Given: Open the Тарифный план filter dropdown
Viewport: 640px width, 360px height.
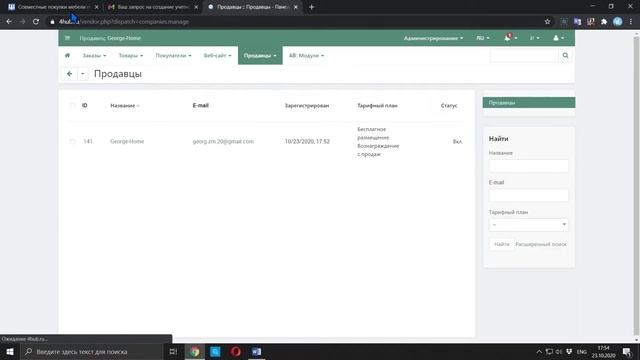Looking at the screenshot, I should tap(528, 224).
